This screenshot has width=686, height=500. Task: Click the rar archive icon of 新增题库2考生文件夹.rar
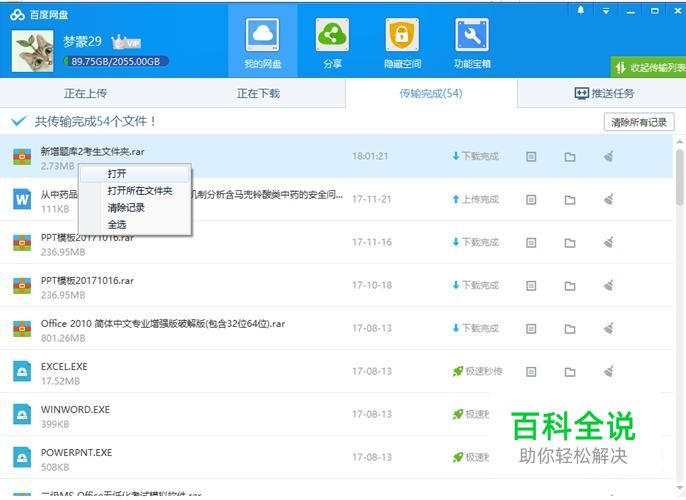pos(22,156)
